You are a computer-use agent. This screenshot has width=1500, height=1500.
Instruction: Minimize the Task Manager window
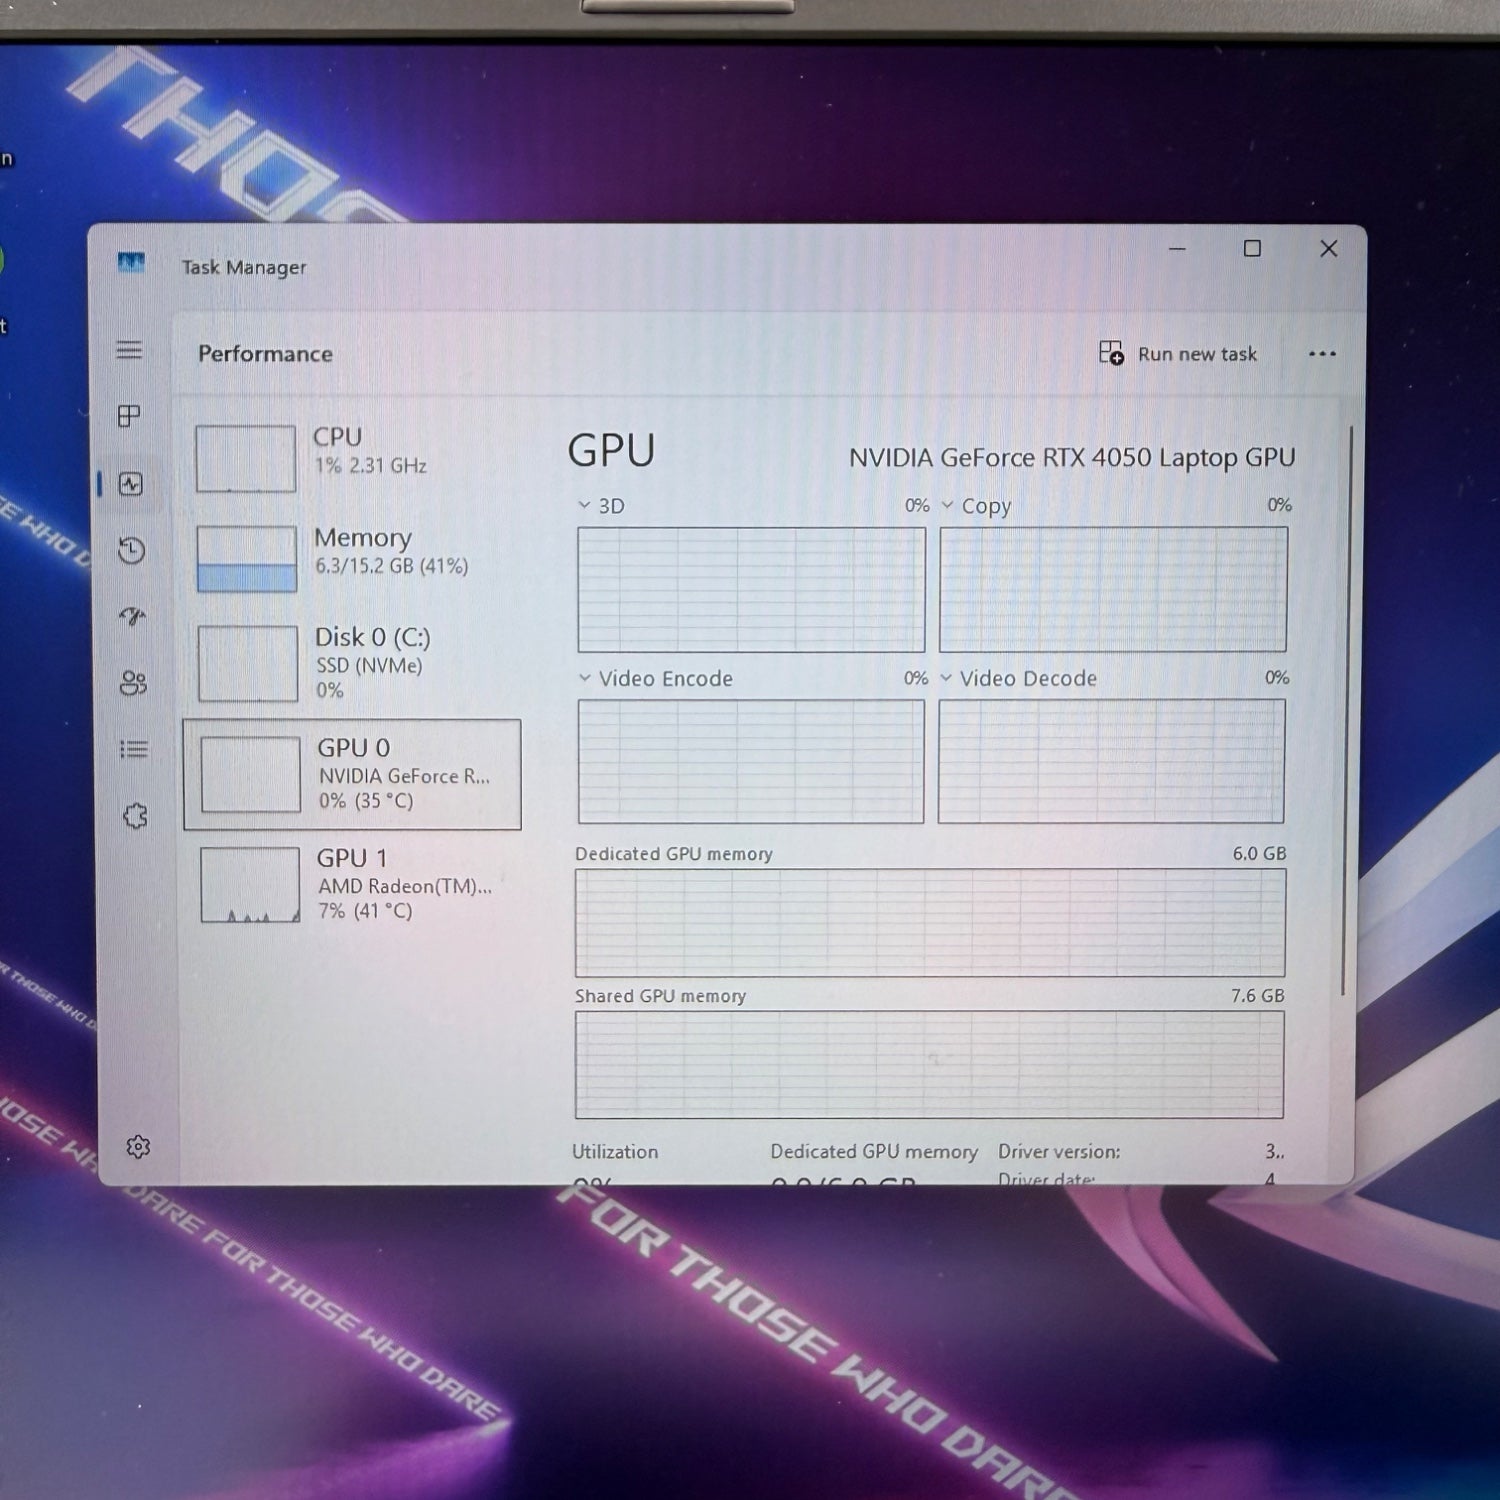tap(1178, 249)
